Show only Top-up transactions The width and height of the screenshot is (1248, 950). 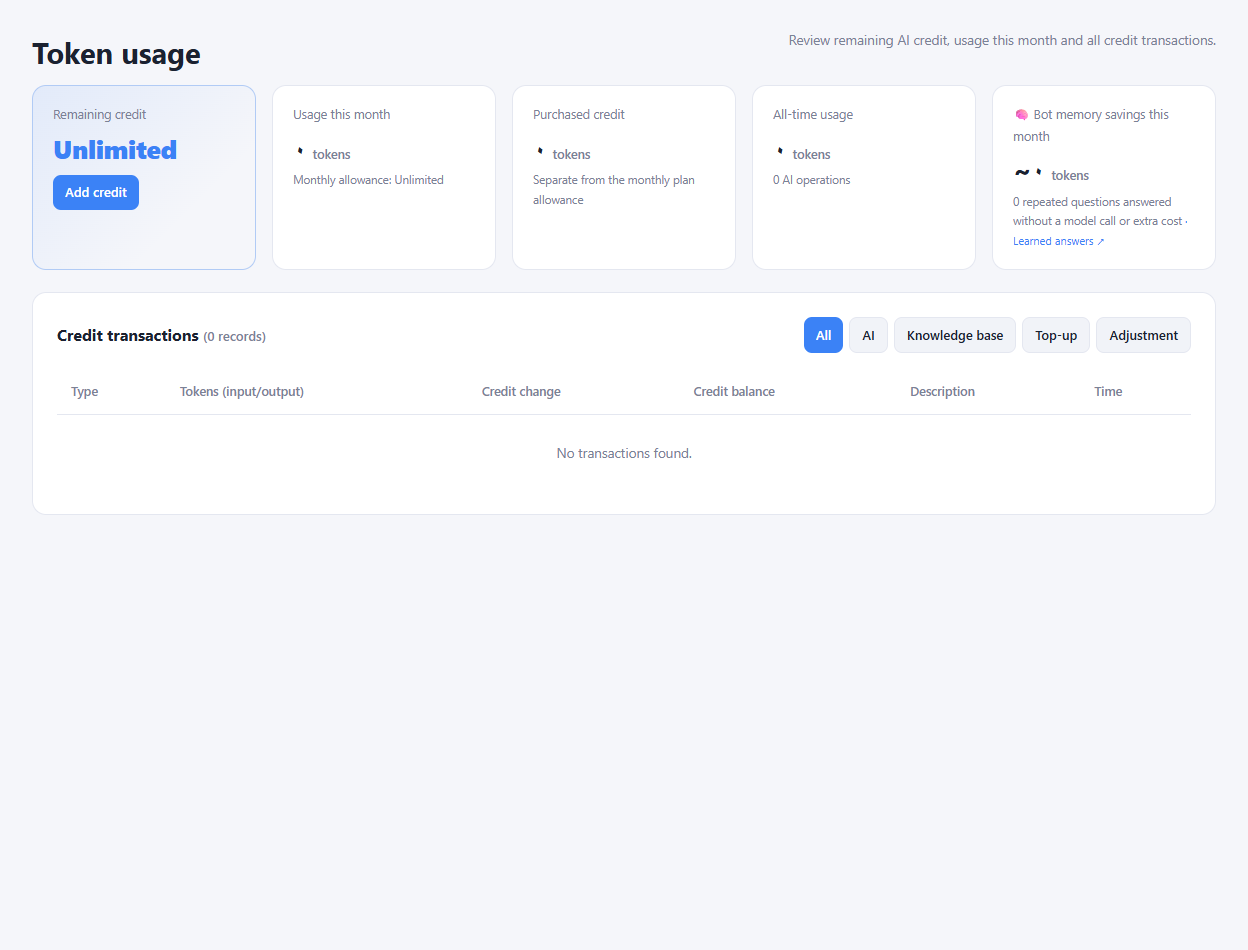1056,335
